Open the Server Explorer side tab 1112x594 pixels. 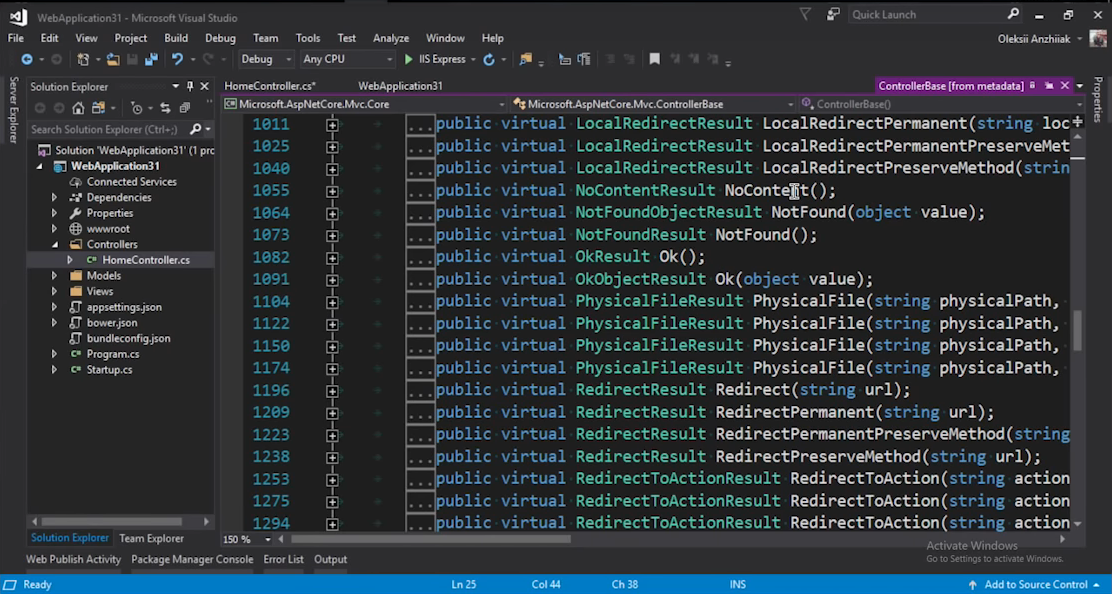pos(13,110)
